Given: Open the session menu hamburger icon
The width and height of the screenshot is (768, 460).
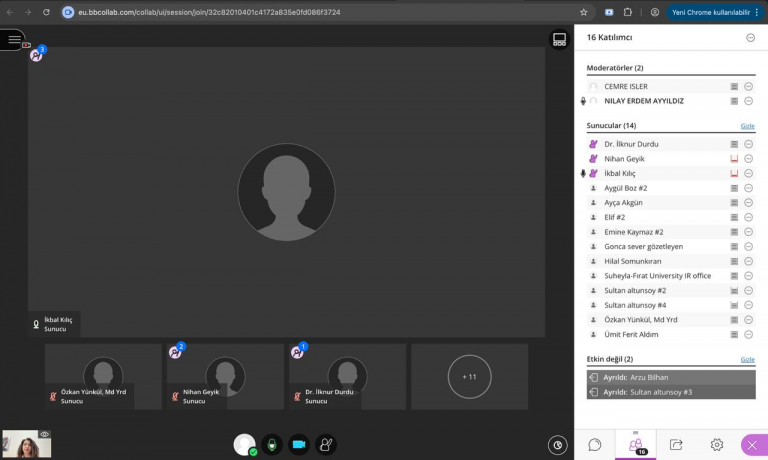Looking at the screenshot, I should click(14, 39).
